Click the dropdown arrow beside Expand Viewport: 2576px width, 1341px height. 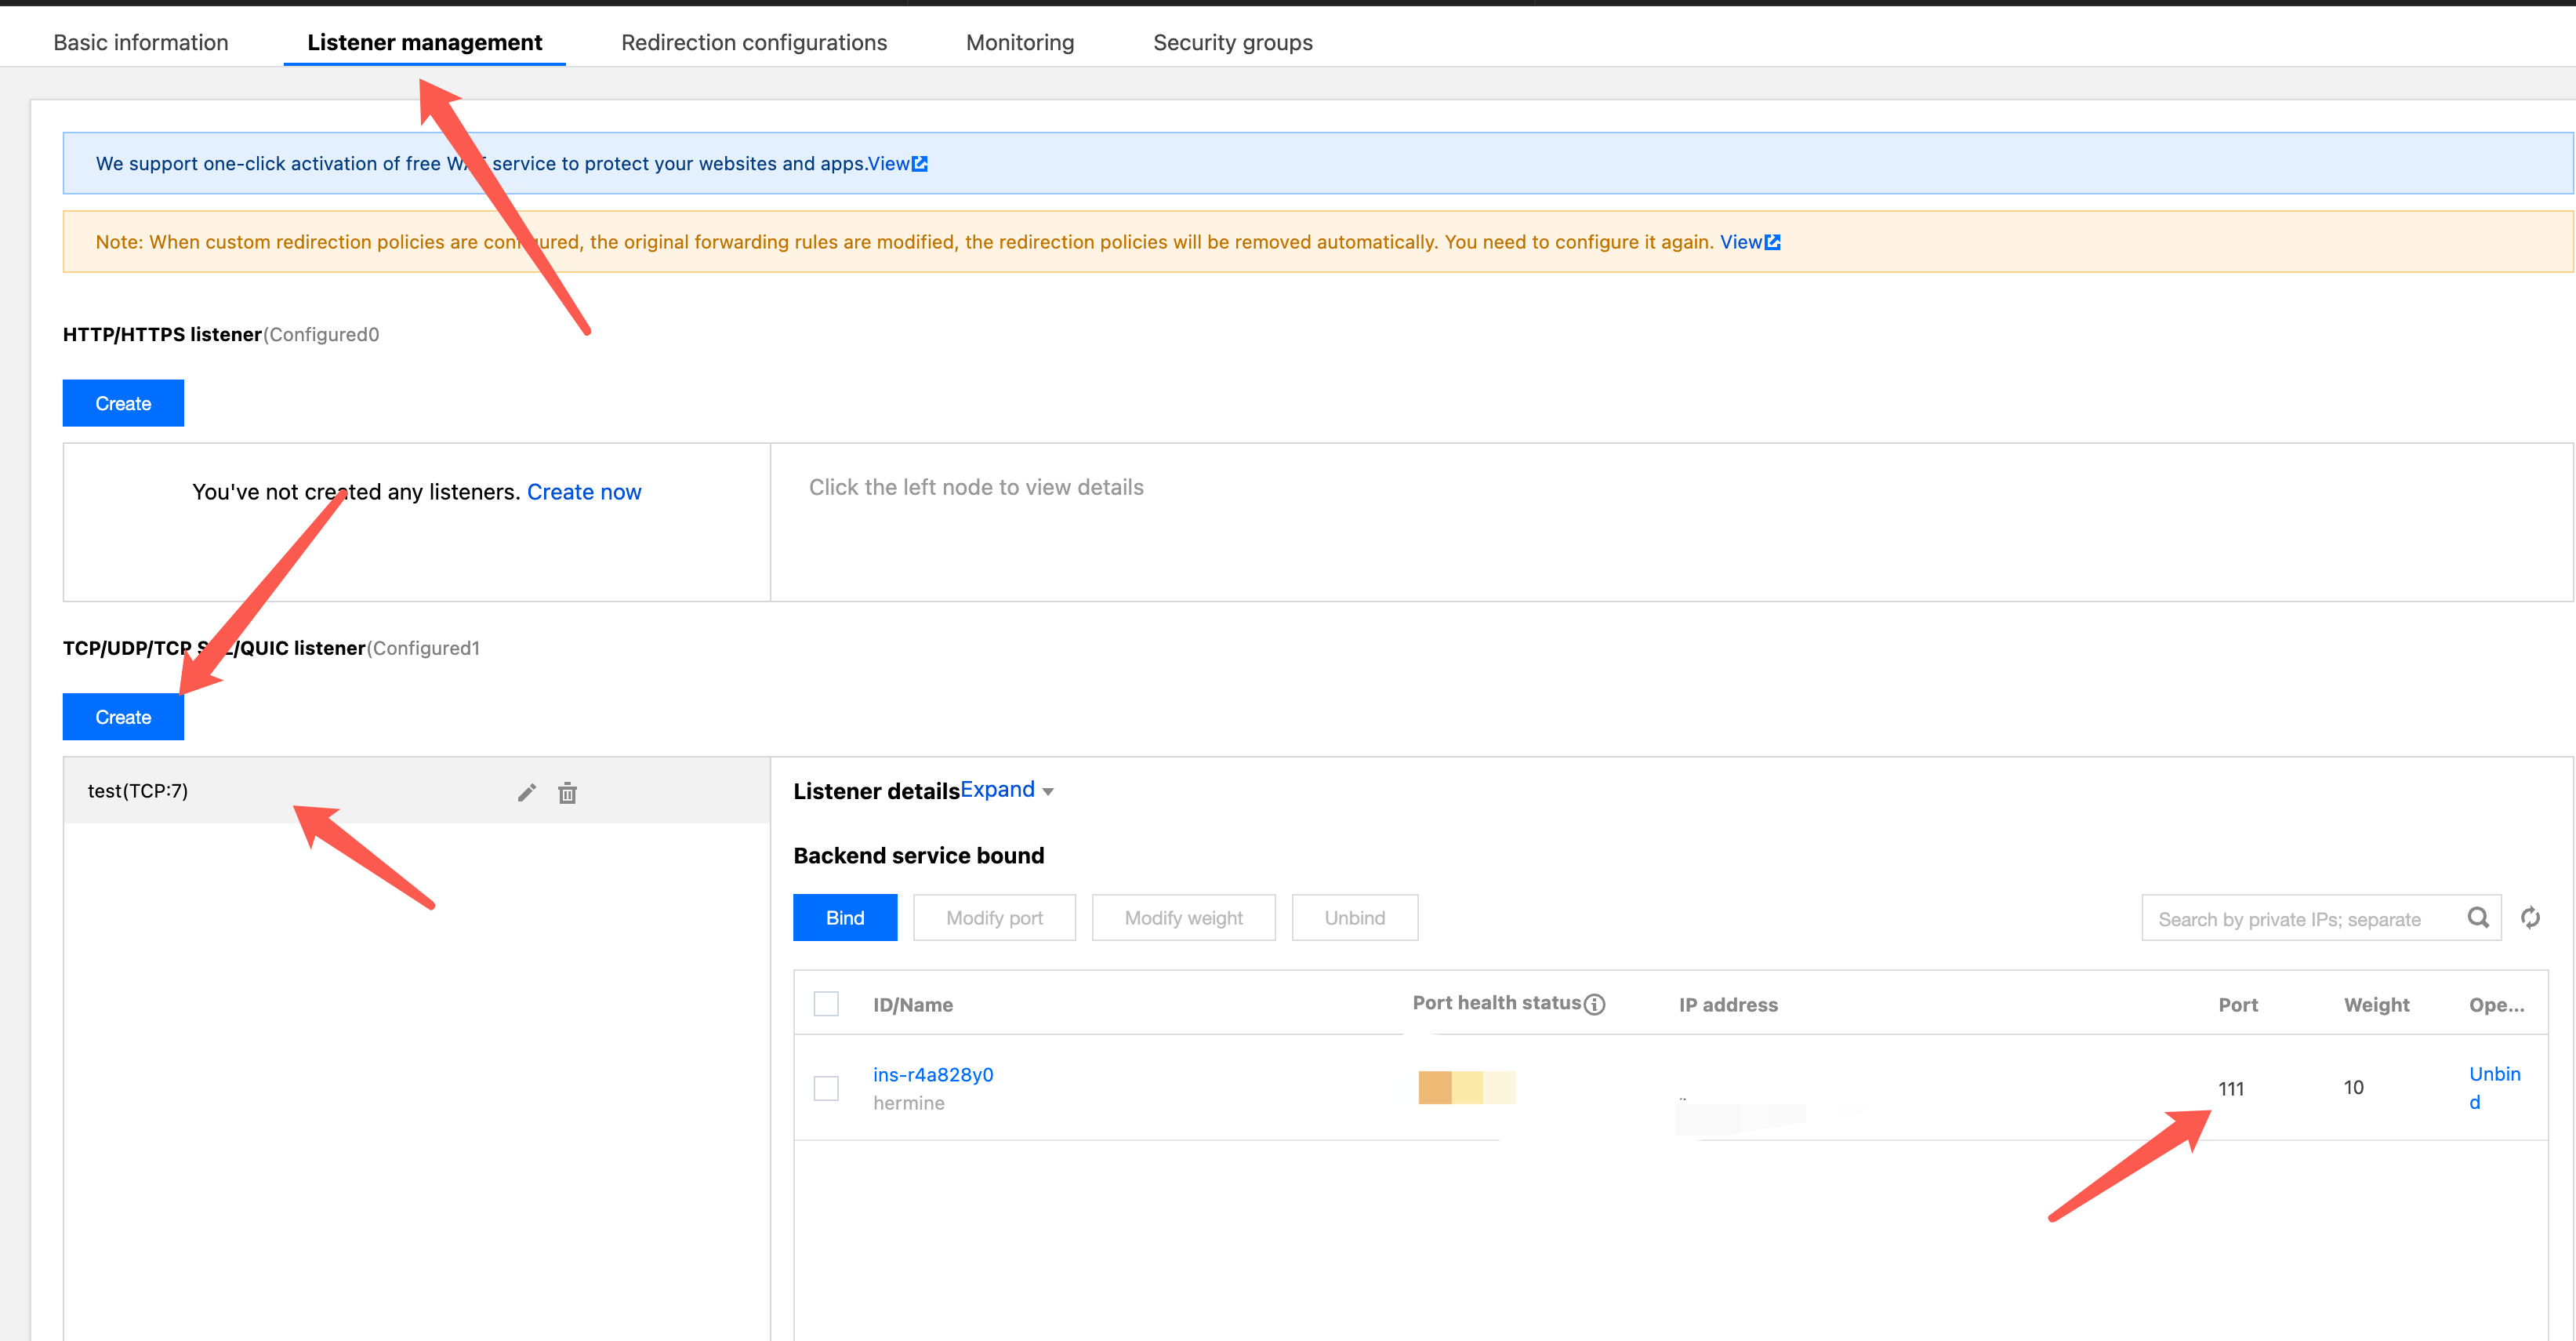[x=1048, y=792]
